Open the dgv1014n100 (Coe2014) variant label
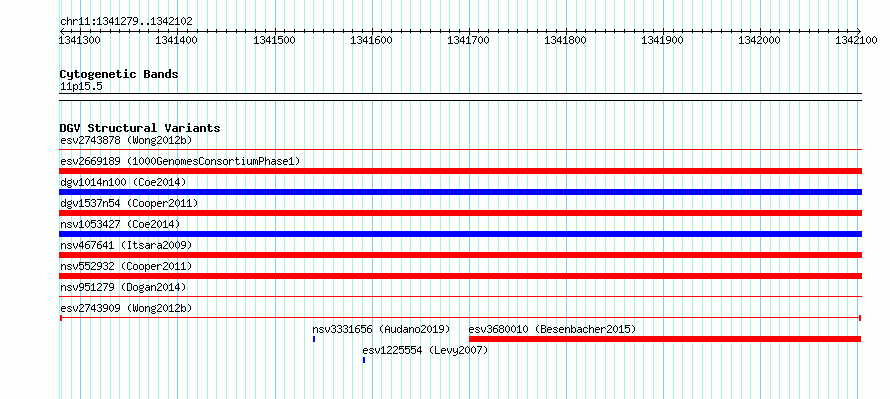This screenshot has width=890, height=399. tap(123, 182)
